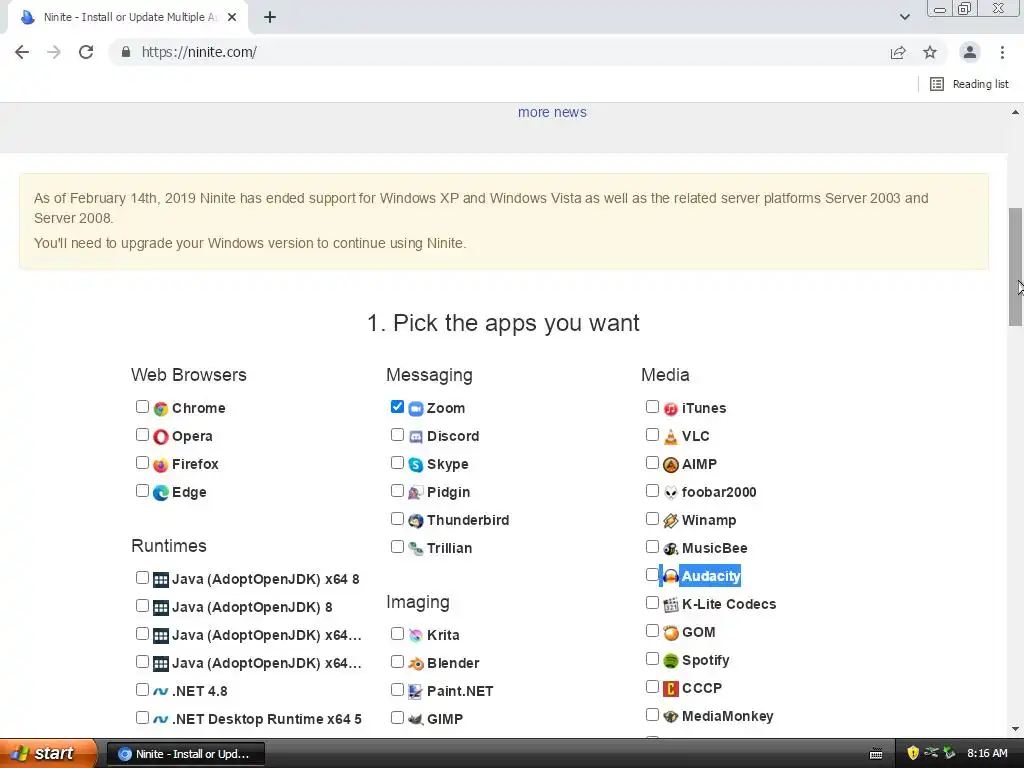Click the Spotify logo icon
This screenshot has height=768, width=1024.
click(x=671, y=662)
